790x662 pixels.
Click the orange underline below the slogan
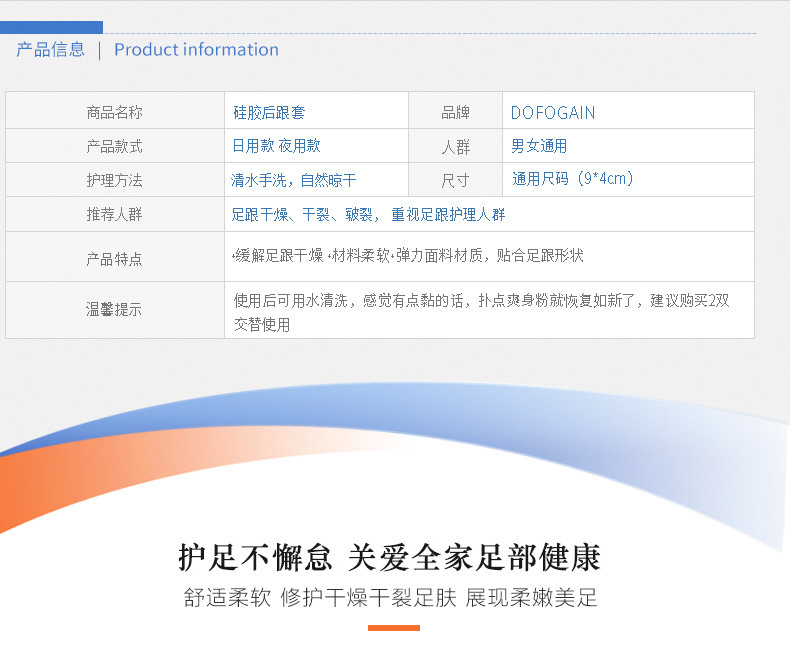pos(394,628)
